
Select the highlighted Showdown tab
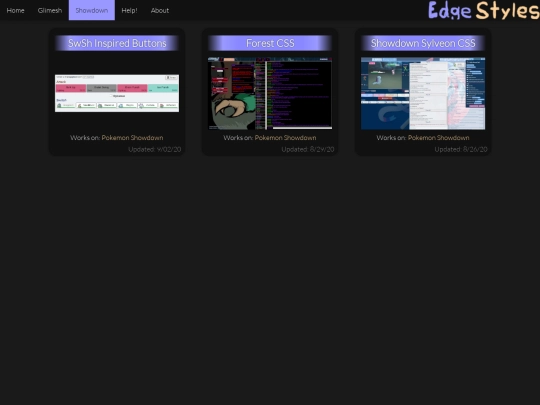pos(92,10)
